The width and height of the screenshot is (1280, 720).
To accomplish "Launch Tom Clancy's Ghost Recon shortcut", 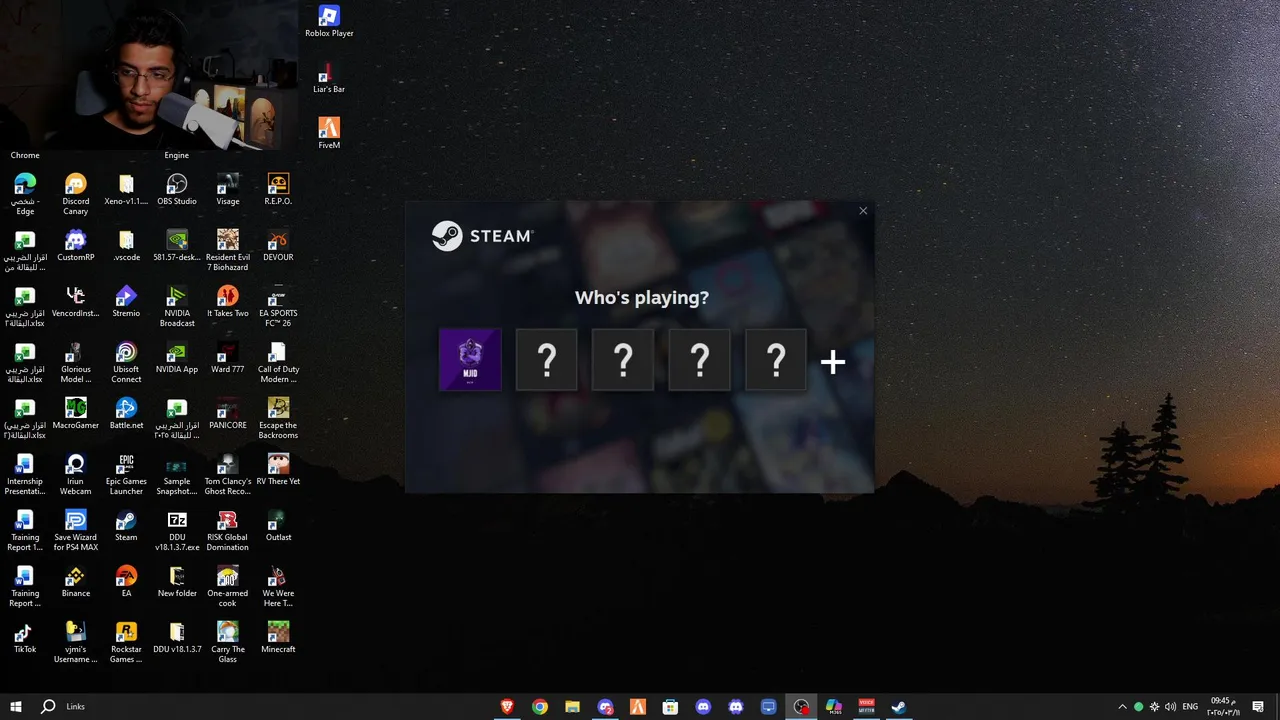I will 228,474.
